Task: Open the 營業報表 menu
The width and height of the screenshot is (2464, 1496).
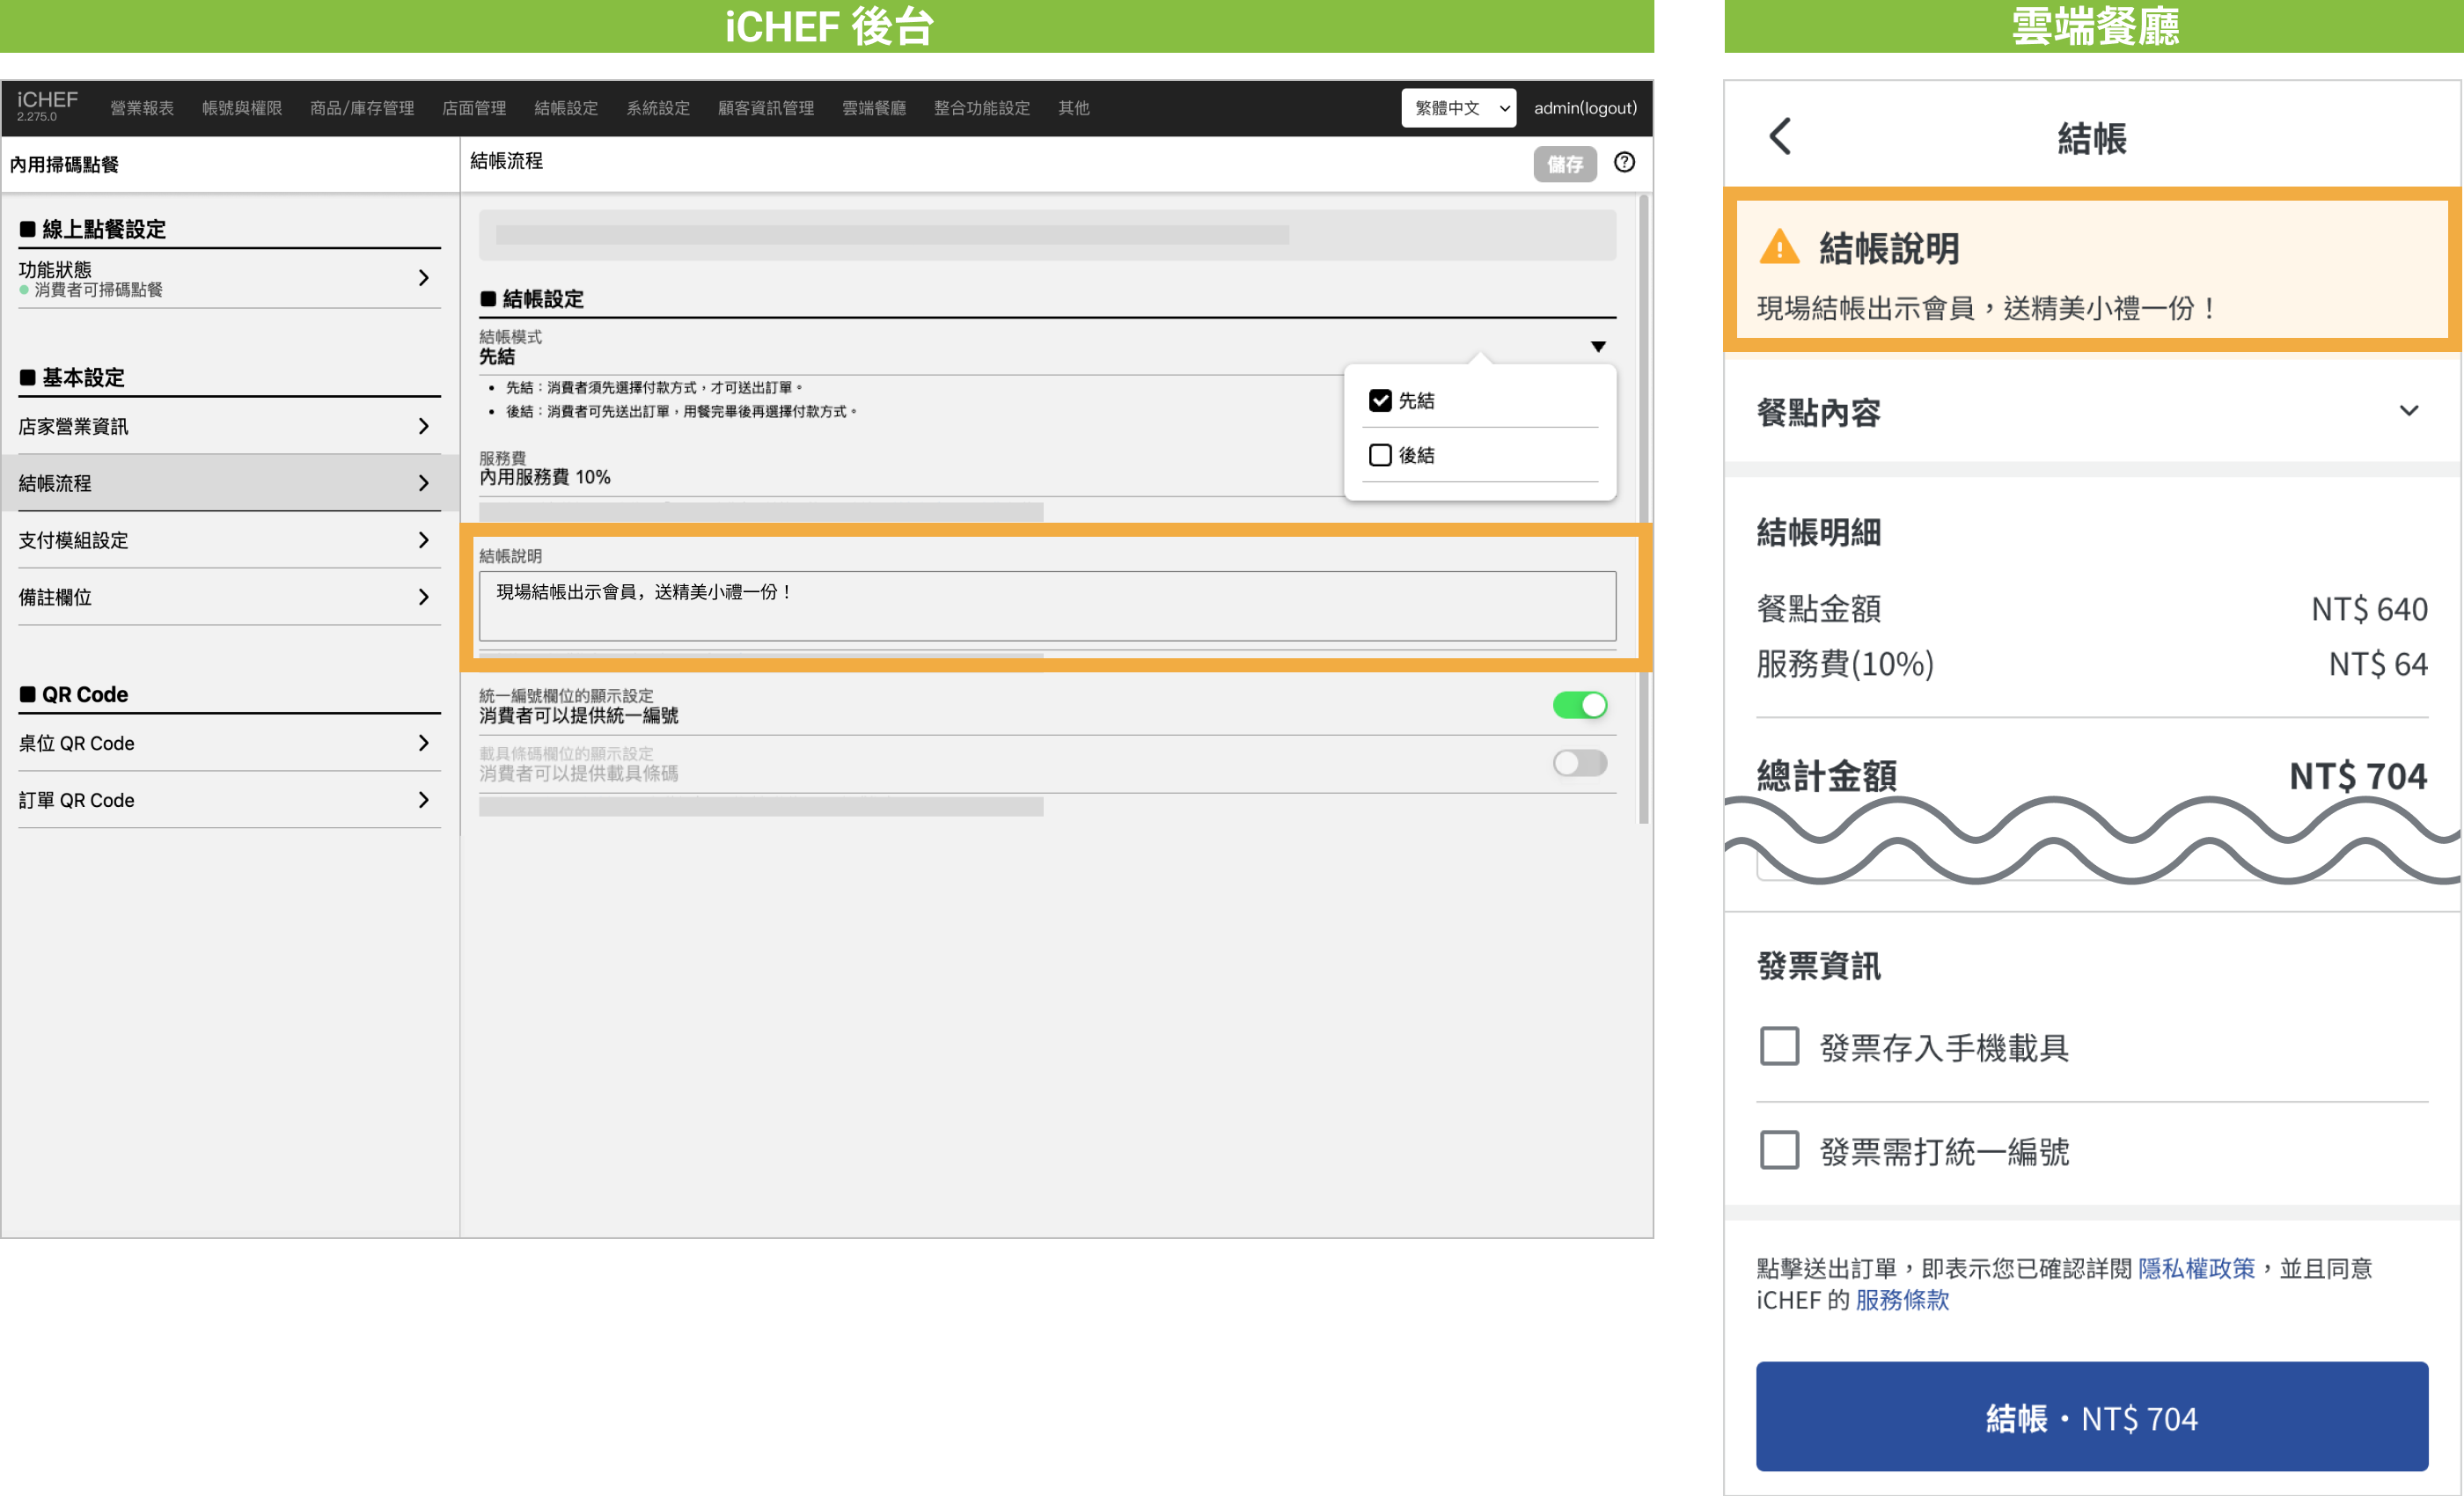Action: coord(142,108)
